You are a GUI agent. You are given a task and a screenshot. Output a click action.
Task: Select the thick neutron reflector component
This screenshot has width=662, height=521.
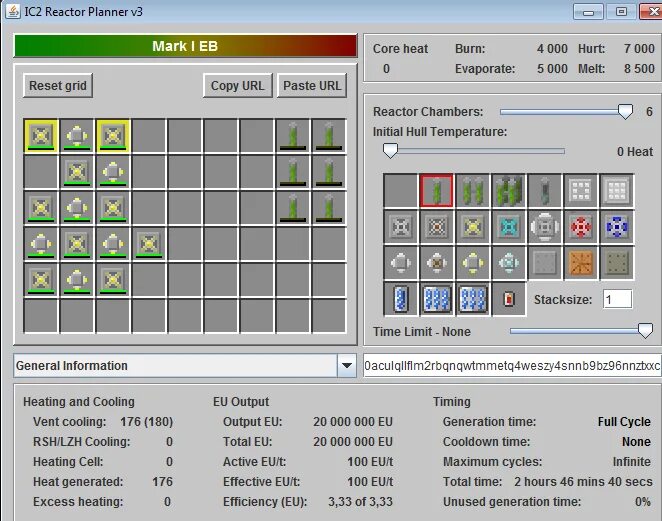click(617, 190)
